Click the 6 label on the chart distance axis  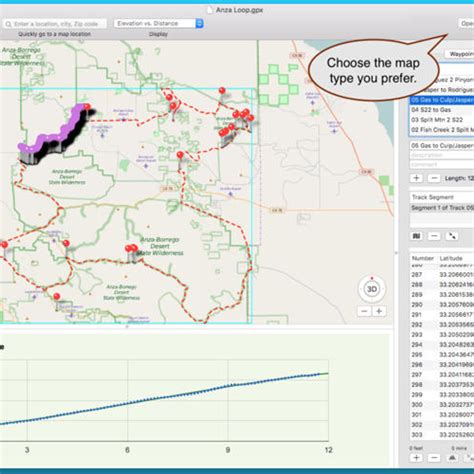point(127,450)
